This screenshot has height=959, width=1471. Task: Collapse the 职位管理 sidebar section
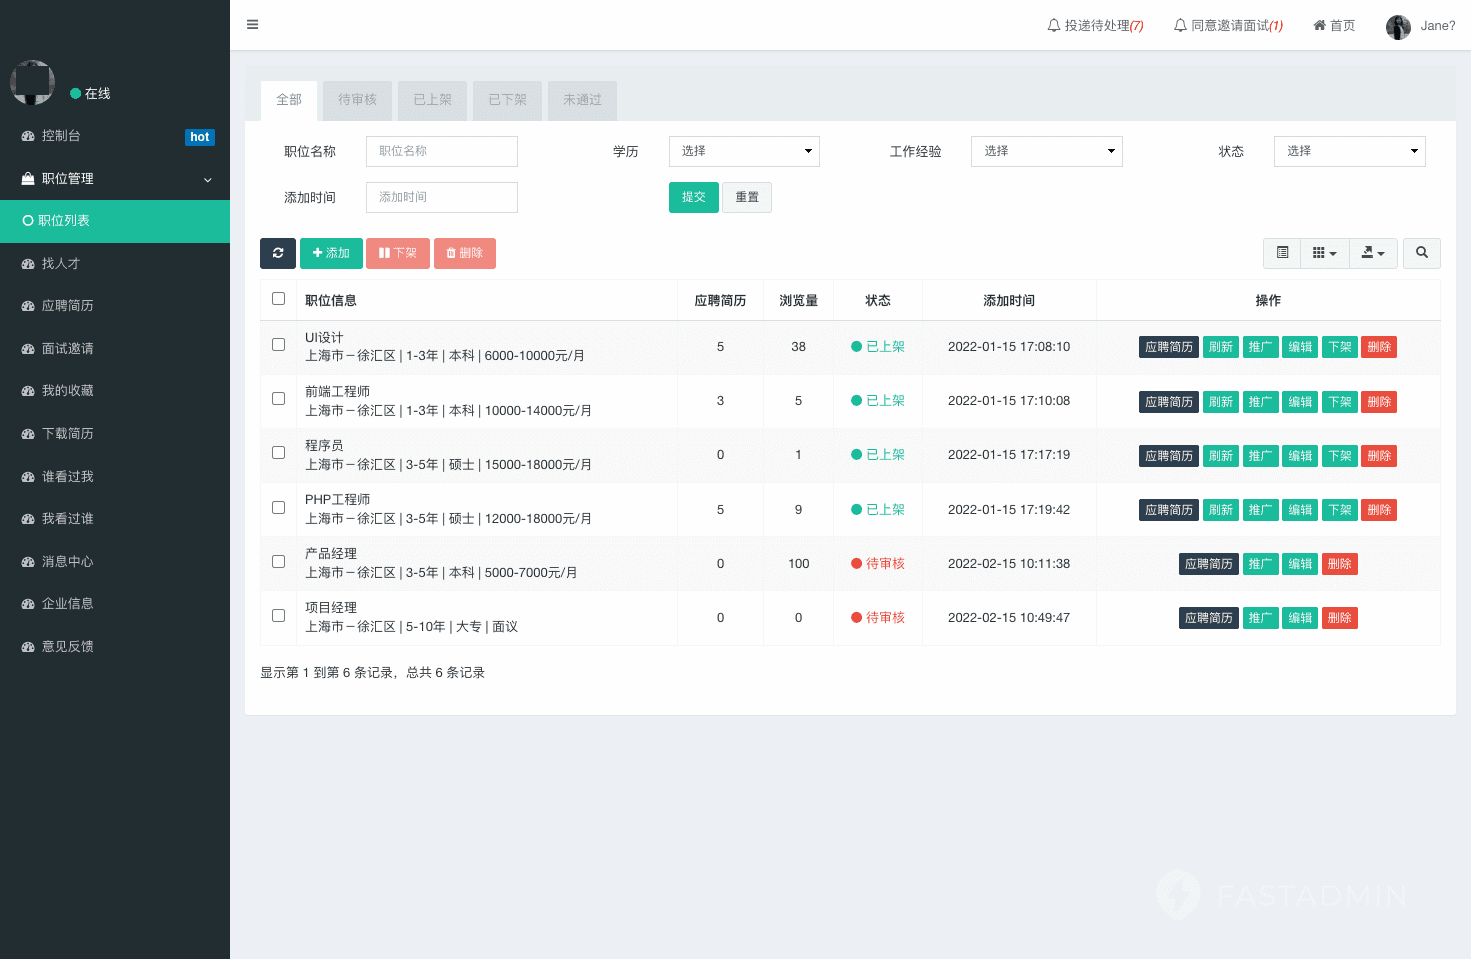click(x=115, y=179)
